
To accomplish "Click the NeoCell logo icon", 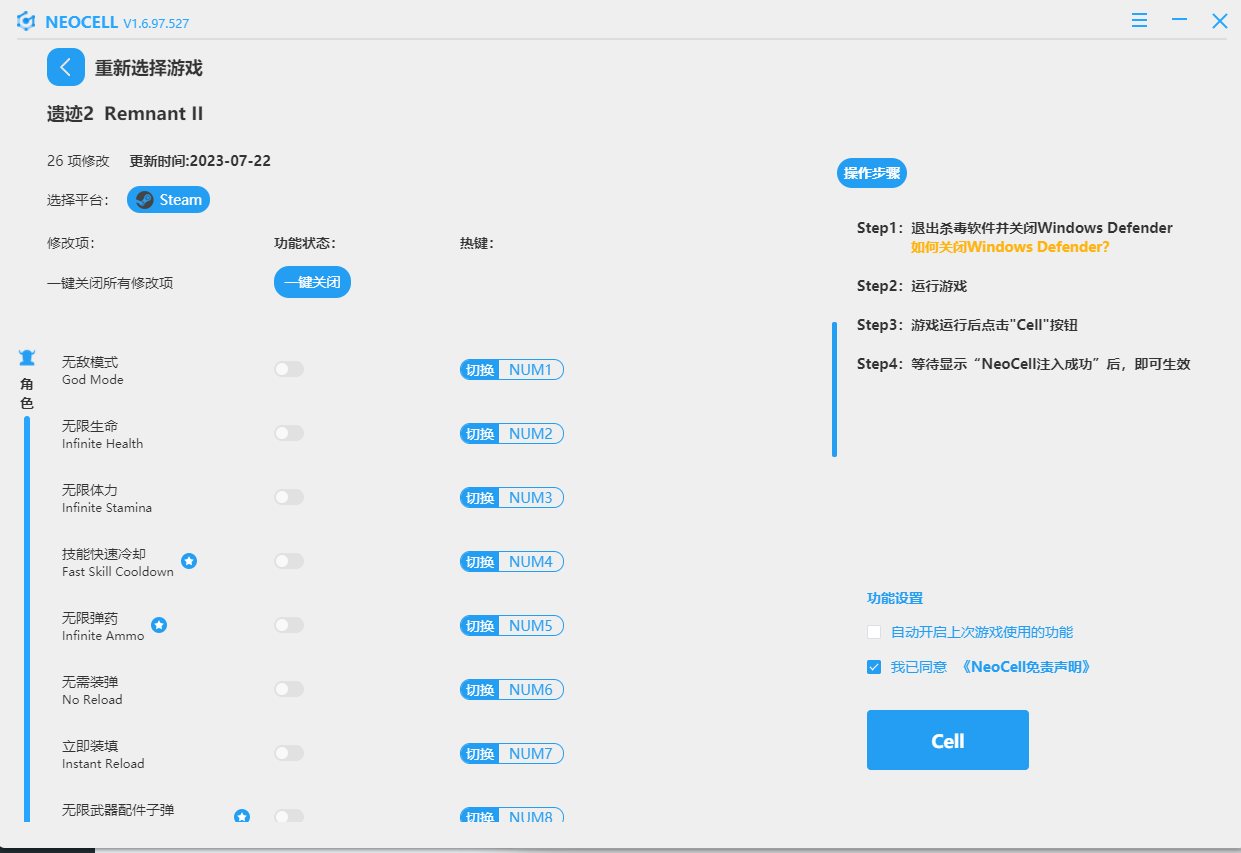I will coord(26,21).
